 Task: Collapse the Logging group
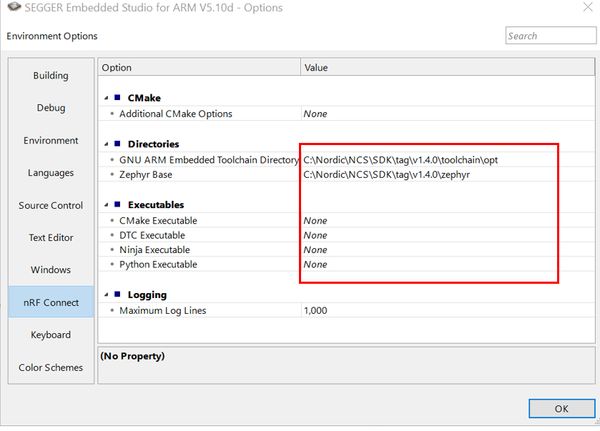[106, 295]
